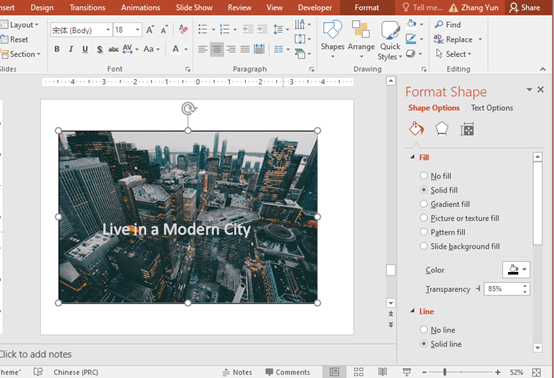Screen dimensions: 554x378
Task: Select Pattern fill option
Action: pyautogui.click(x=442, y=232)
